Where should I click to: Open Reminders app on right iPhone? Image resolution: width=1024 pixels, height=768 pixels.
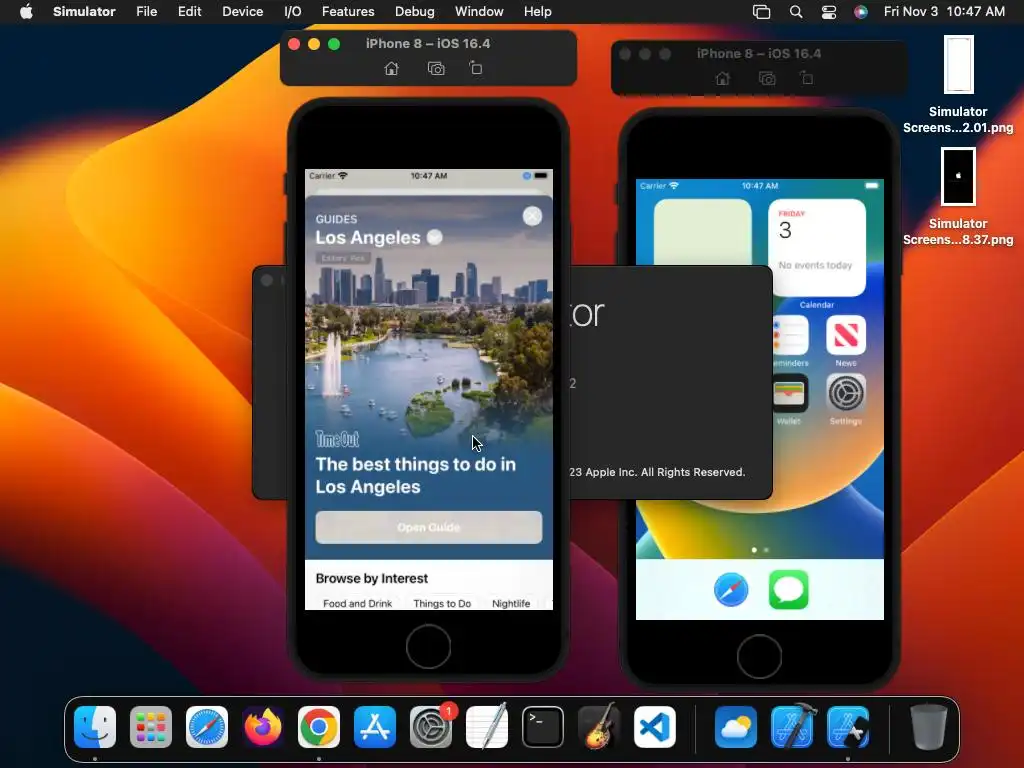pos(790,336)
